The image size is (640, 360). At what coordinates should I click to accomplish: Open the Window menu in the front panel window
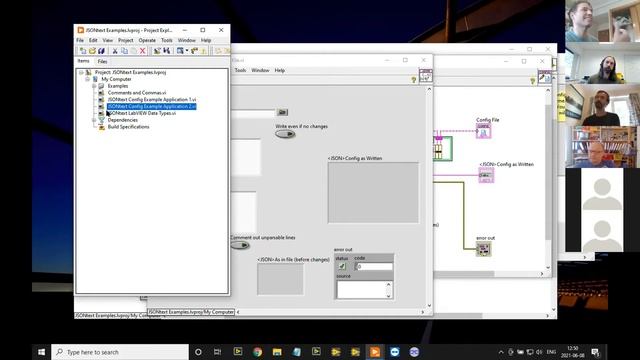pyautogui.click(x=260, y=70)
